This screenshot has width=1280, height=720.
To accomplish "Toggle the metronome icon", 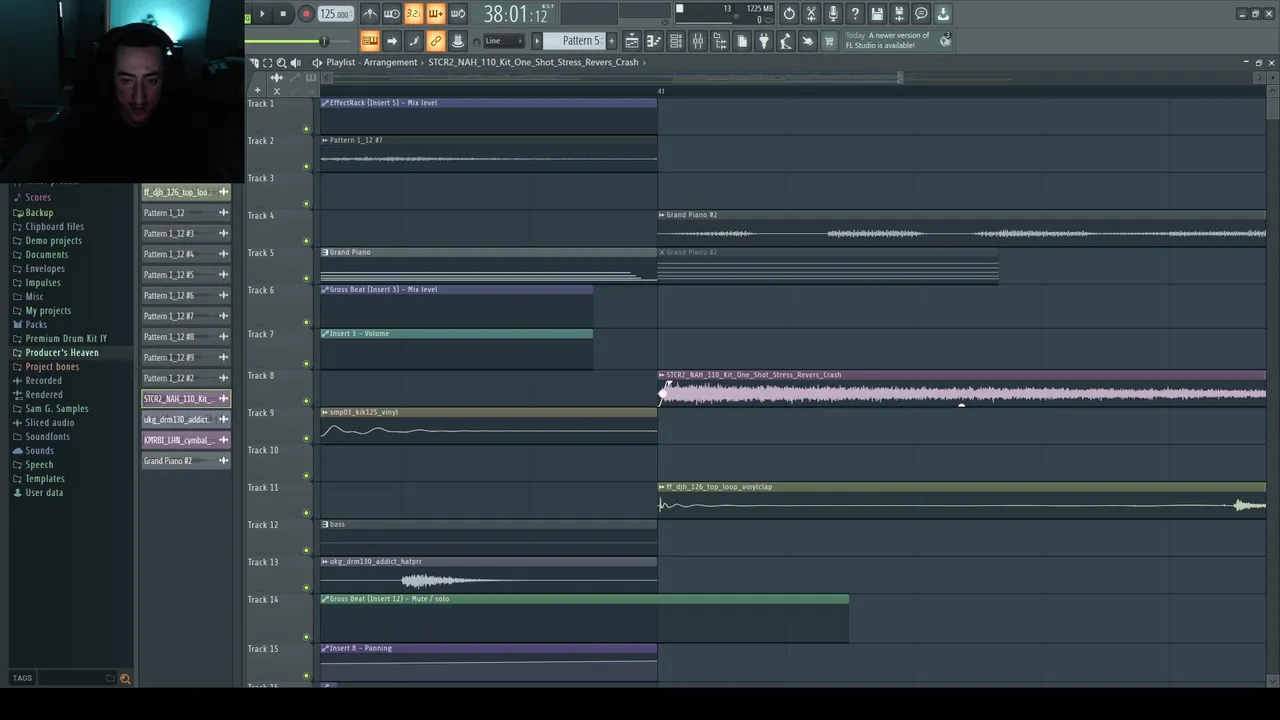I will coord(370,14).
